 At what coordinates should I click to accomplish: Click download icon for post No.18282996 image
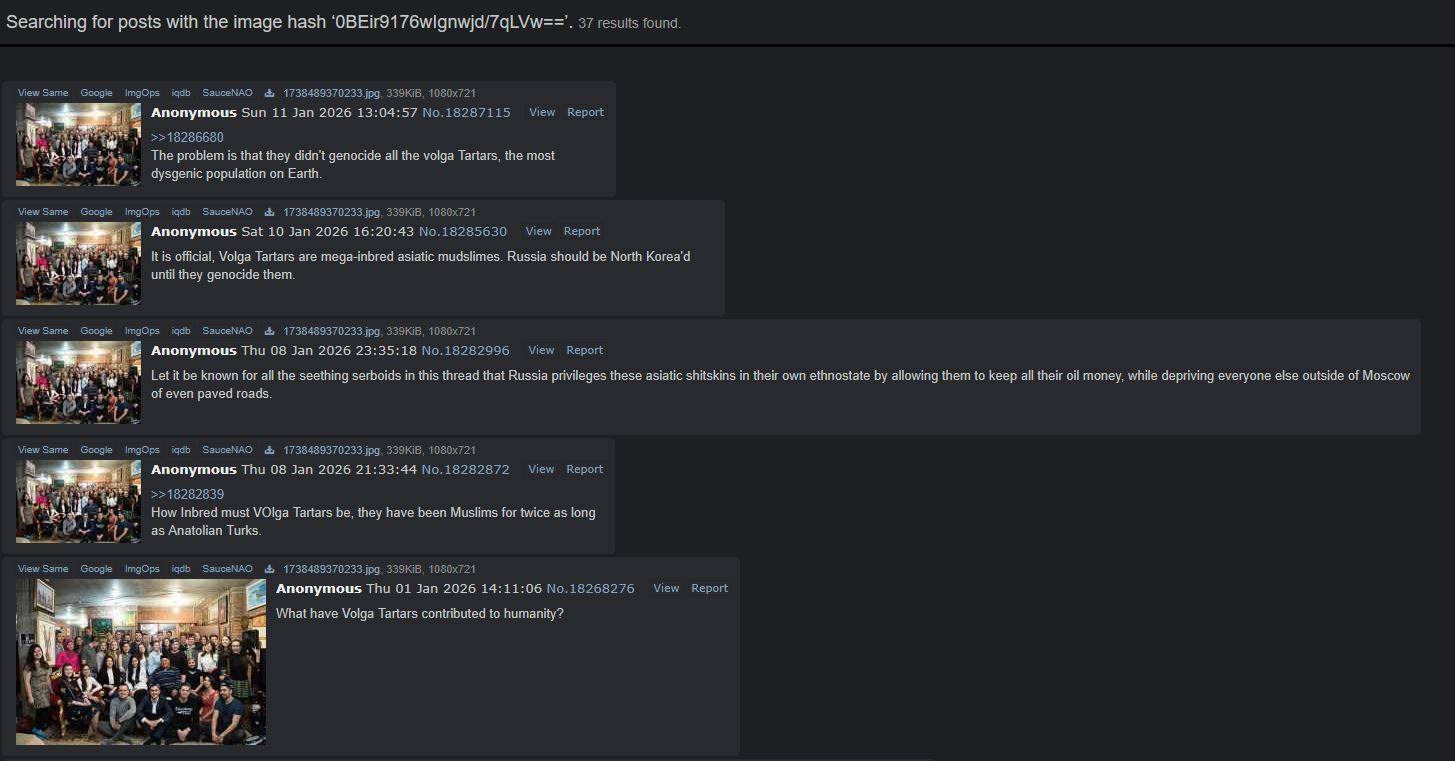pos(269,331)
